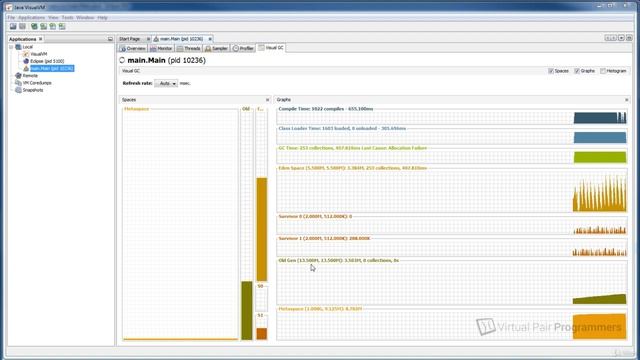Viewport: 640px width, 360px height.
Task: Switch to the Start Page tab
Action: (x=130, y=39)
